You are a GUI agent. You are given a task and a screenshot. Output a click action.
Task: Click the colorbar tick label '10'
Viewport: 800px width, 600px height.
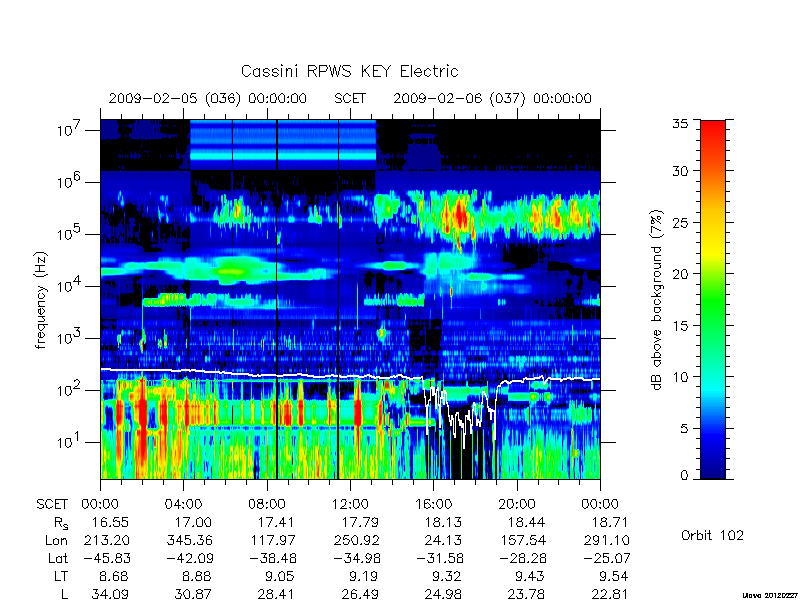click(681, 377)
